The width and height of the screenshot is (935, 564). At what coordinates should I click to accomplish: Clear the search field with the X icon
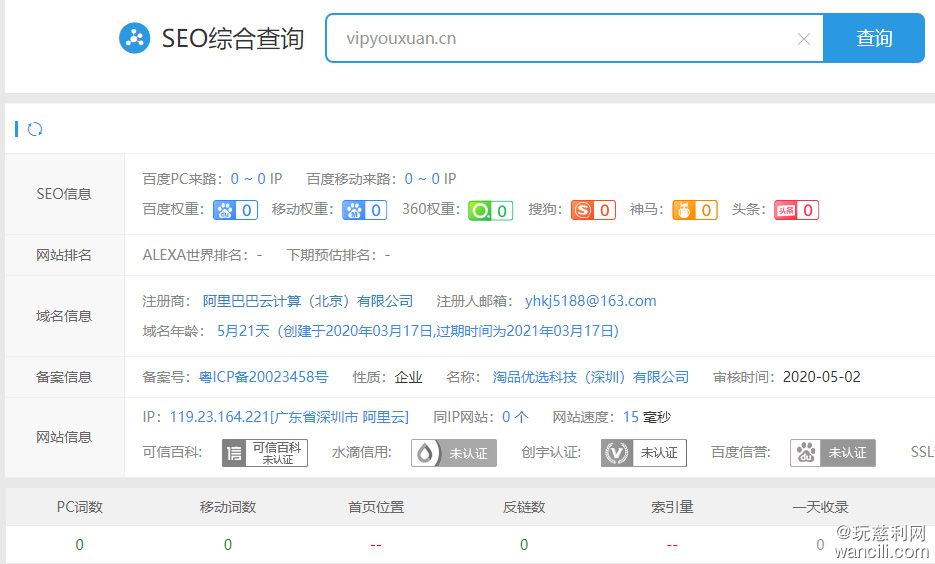coord(803,39)
